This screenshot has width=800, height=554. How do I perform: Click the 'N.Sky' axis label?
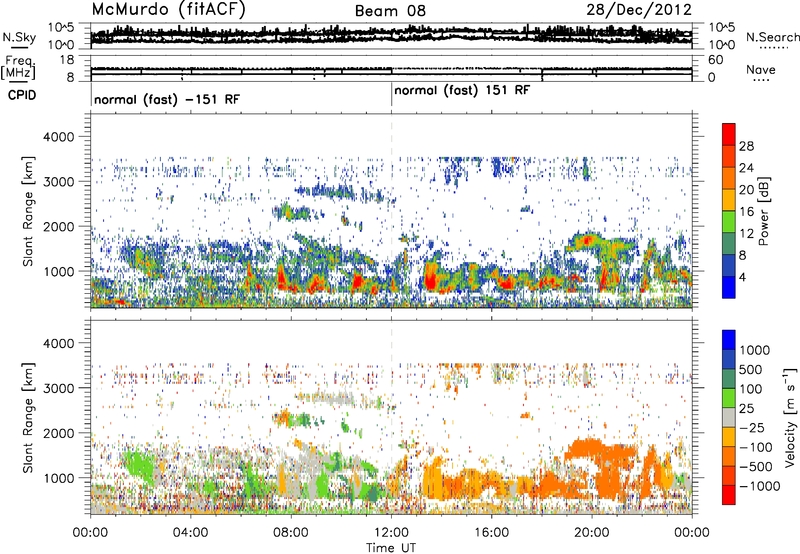pos(19,37)
